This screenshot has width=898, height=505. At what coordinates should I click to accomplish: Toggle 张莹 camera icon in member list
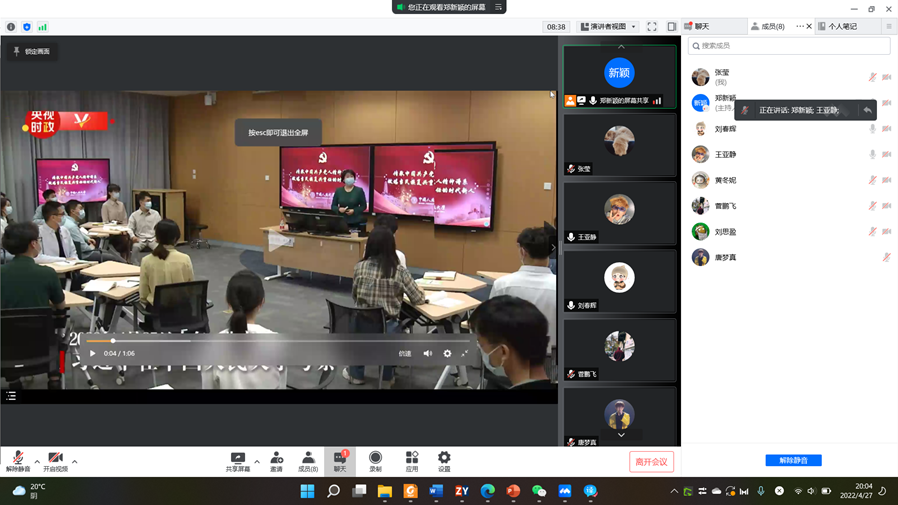pyautogui.click(x=887, y=77)
